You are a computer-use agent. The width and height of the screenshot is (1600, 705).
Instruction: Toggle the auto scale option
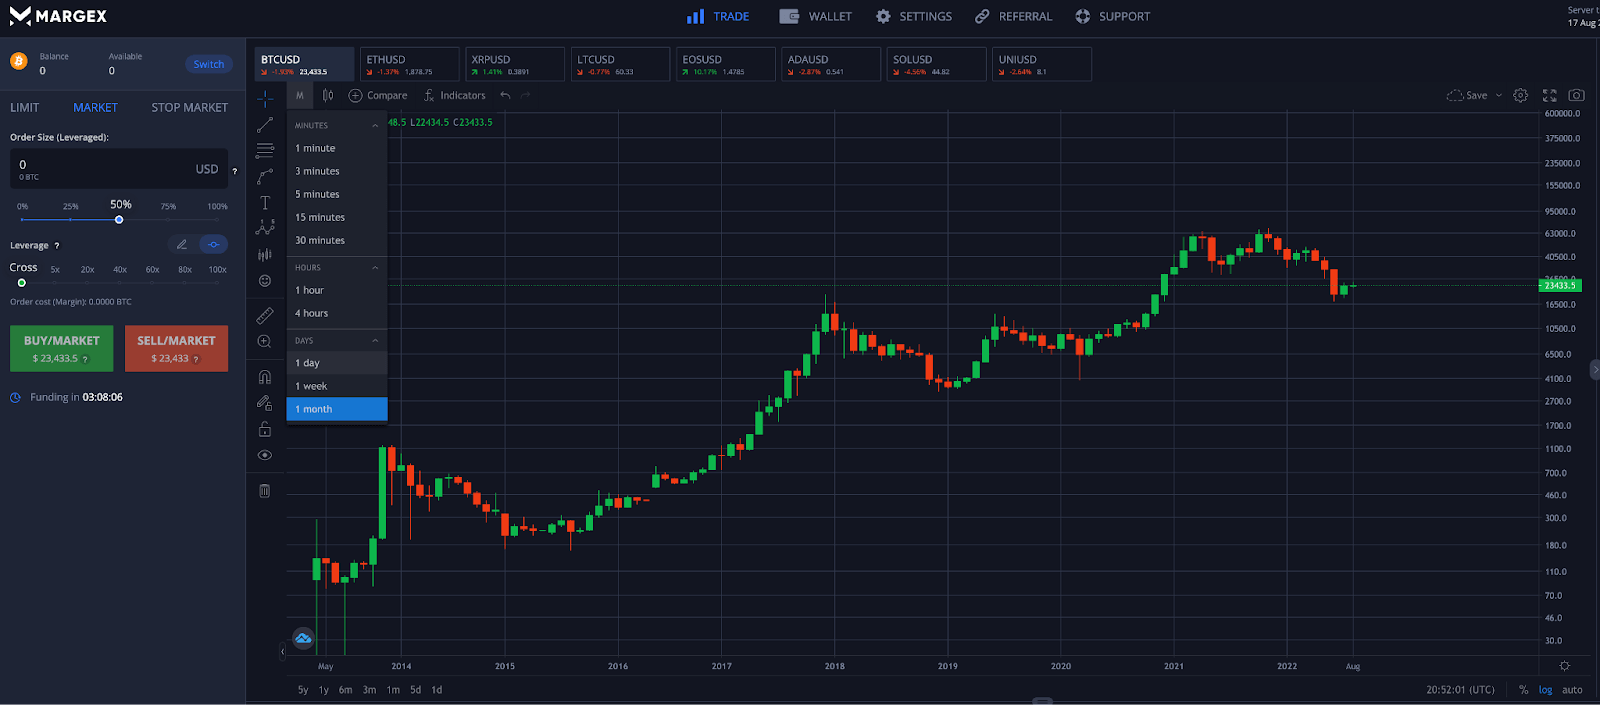click(x=1572, y=690)
